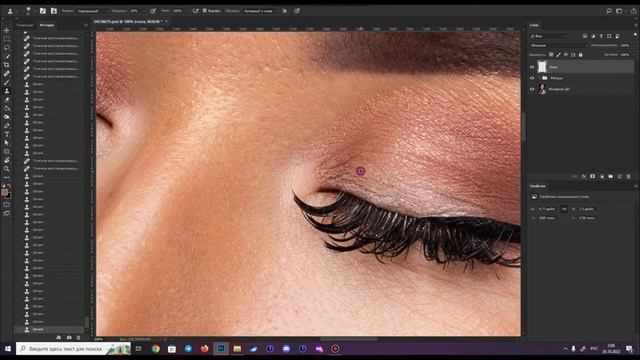Click the share icon at top right

tap(633, 11)
